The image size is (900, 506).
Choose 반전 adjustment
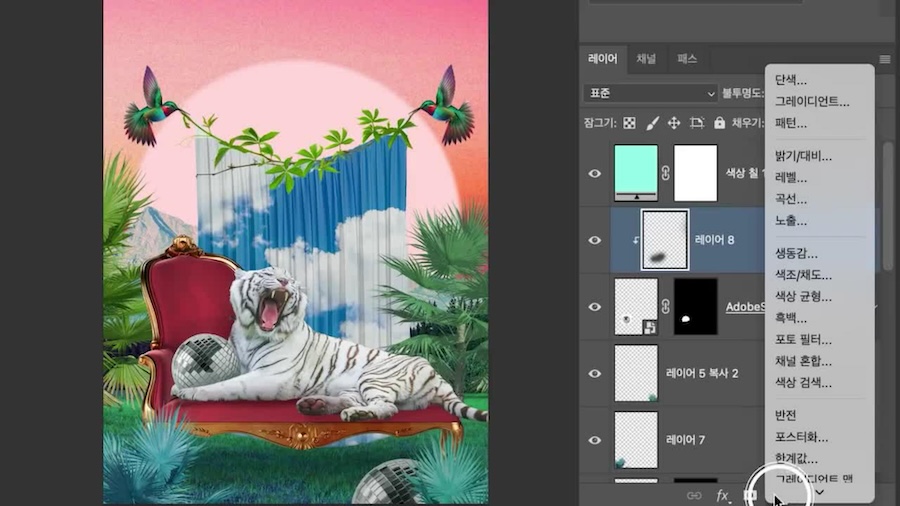coord(785,415)
